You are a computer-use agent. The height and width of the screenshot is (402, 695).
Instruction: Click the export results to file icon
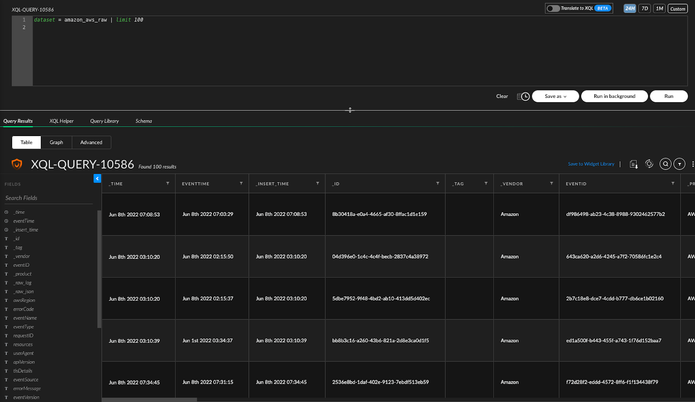(633, 163)
